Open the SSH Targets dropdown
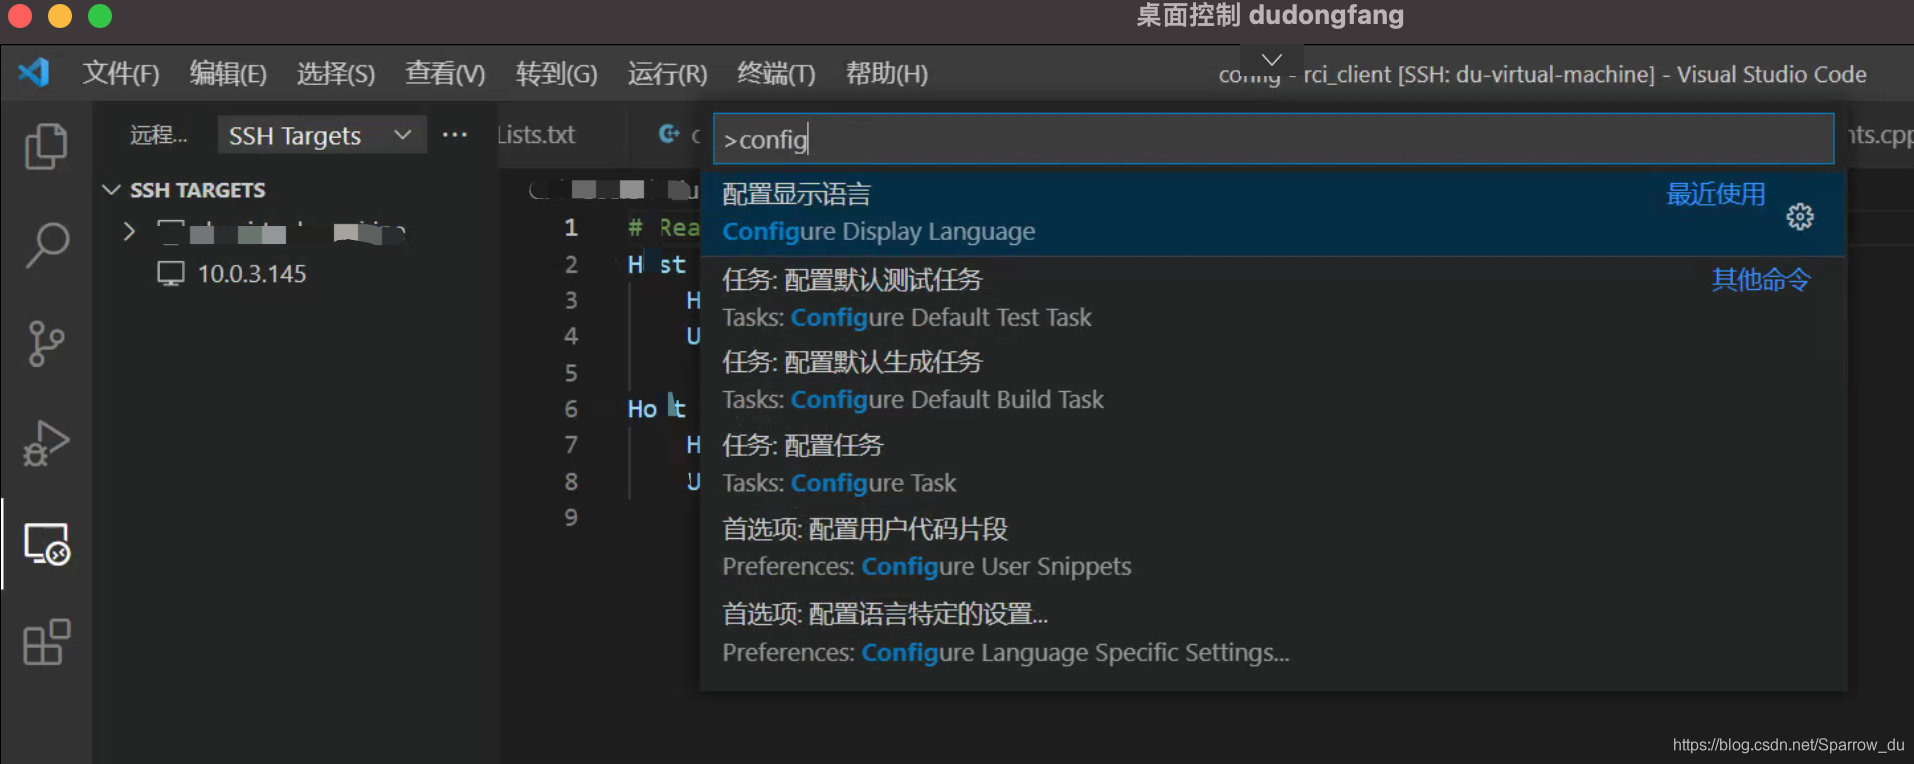The height and width of the screenshot is (764, 1914). [x=321, y=135]
